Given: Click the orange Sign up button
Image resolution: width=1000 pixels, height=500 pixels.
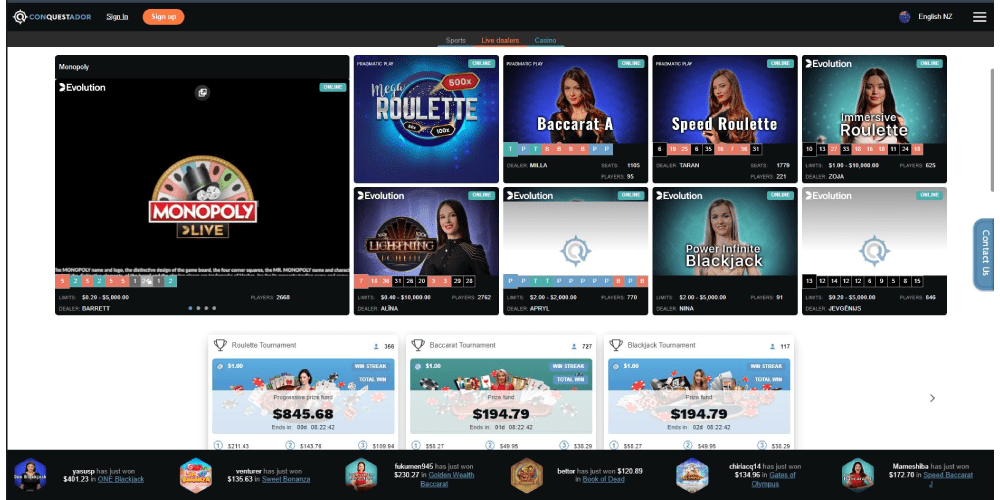Looking at the screenshot, I should click(163, 17).
